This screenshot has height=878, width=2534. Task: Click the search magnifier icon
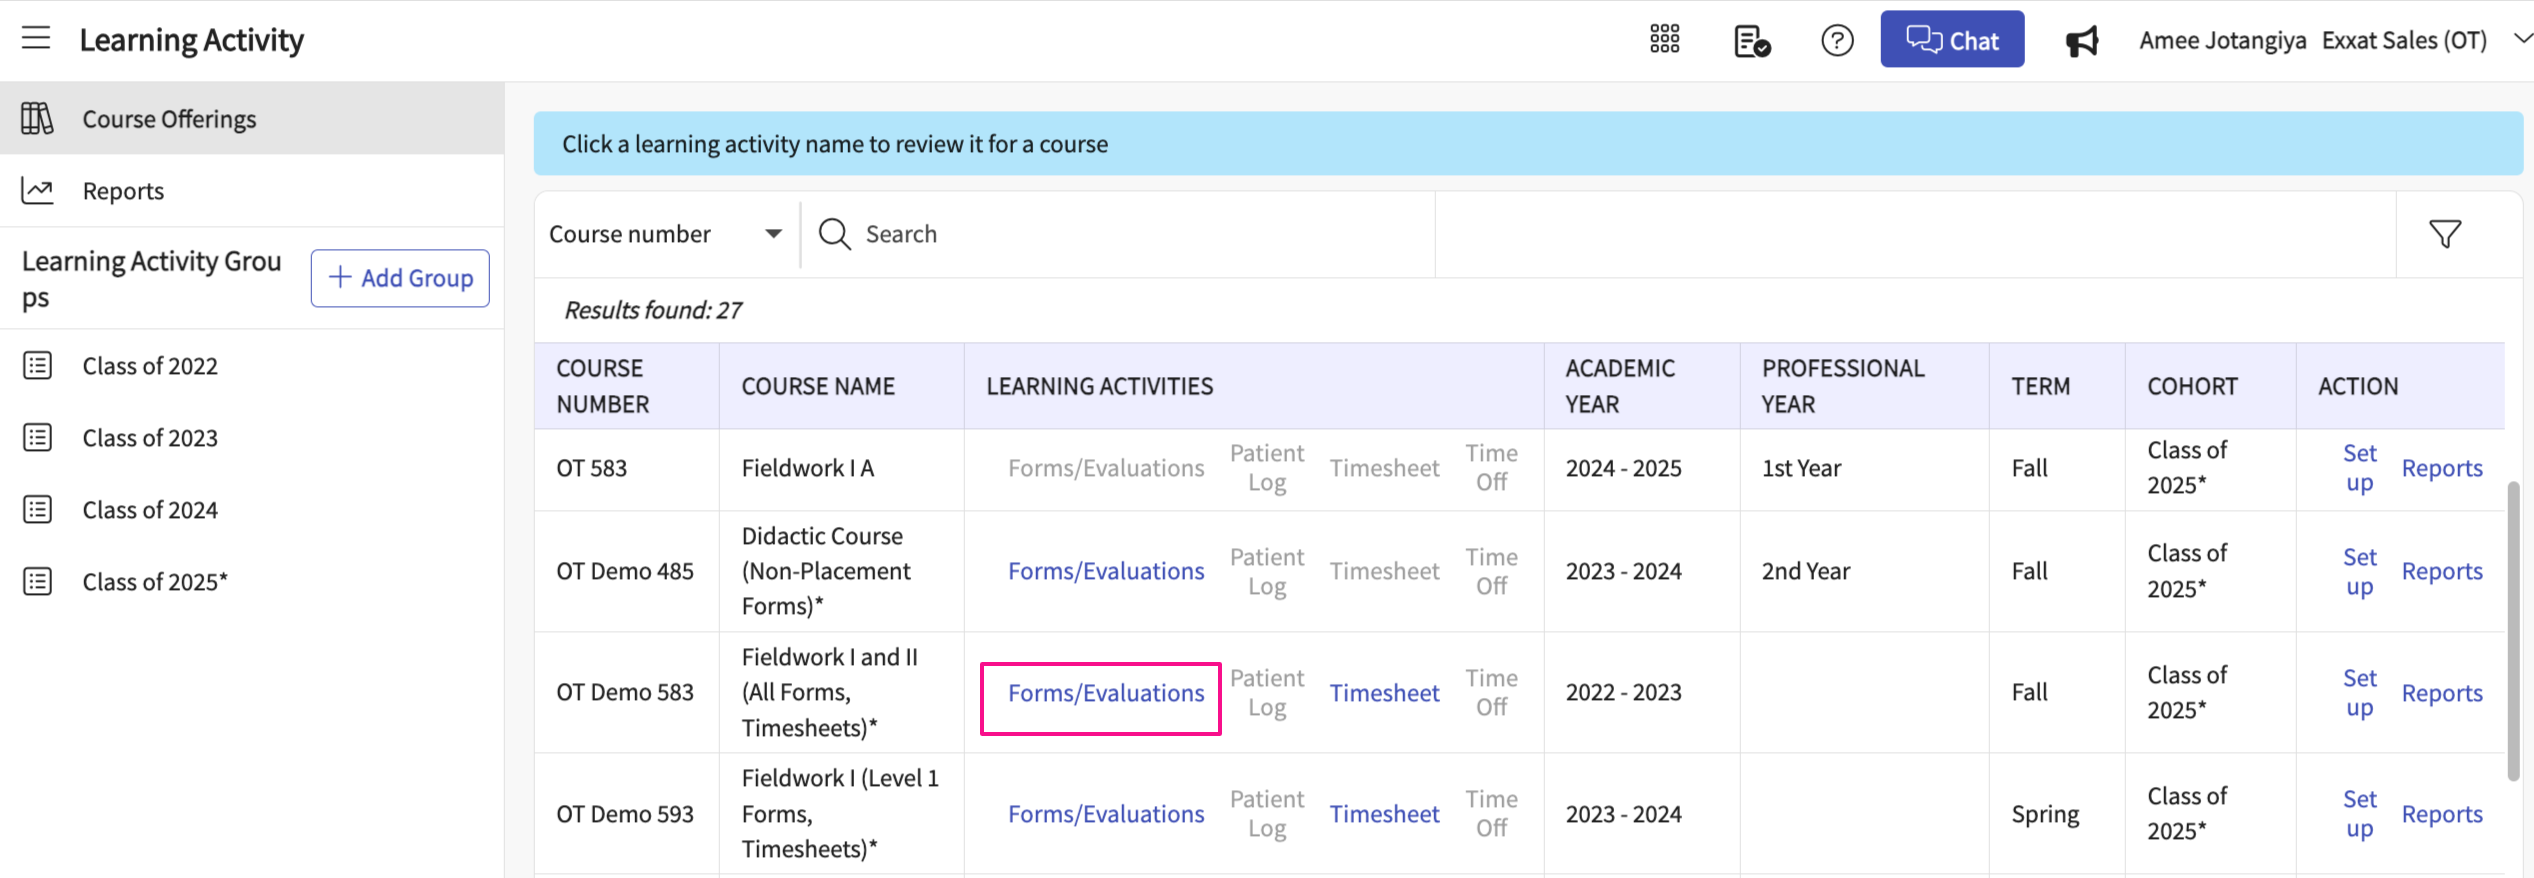(x=834, y=234)
